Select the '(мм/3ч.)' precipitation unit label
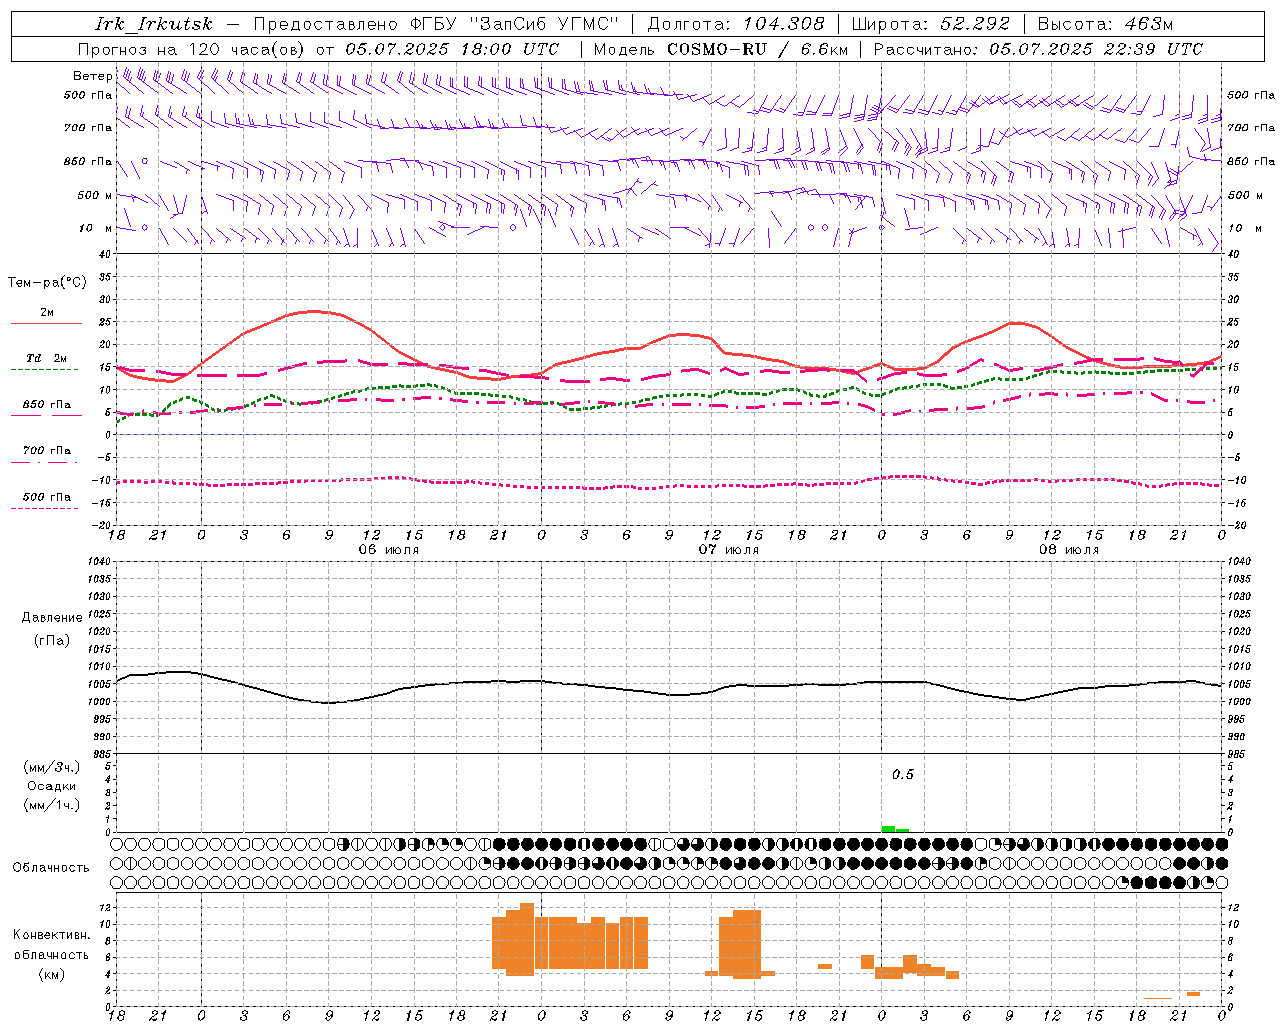1280x1024 pixels. tap(52, 767)
